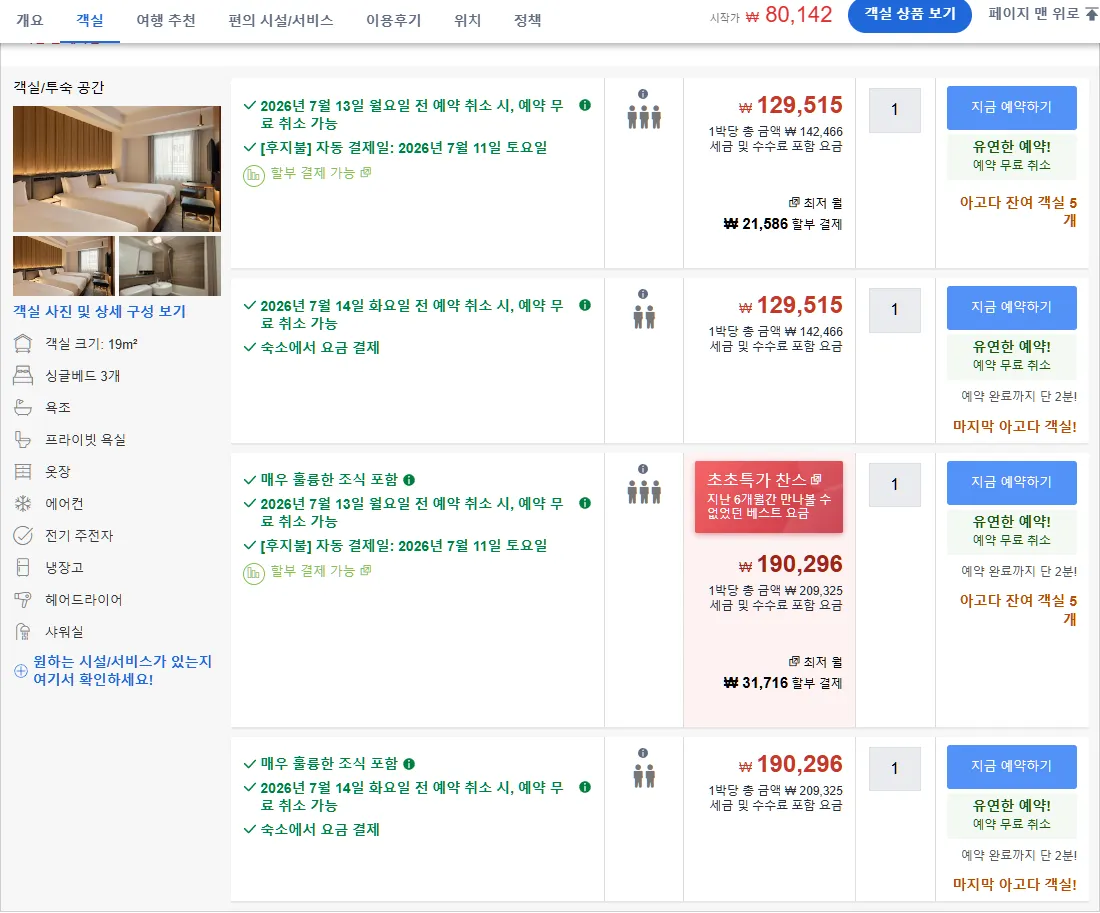Open the main triple-bed room photo

(x=116, y=168)
